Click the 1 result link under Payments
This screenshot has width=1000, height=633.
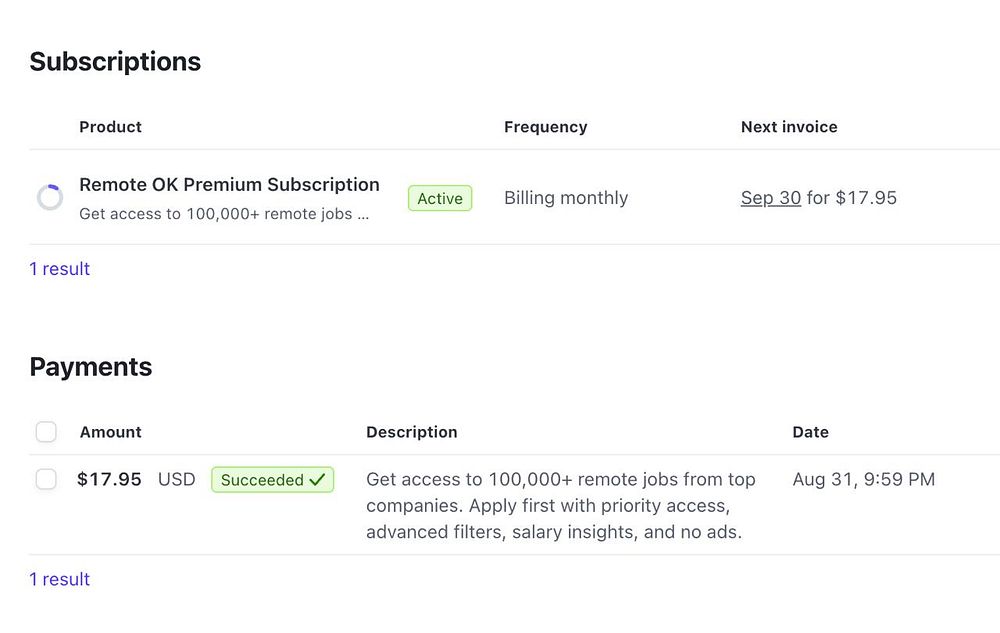coord(60,579)
